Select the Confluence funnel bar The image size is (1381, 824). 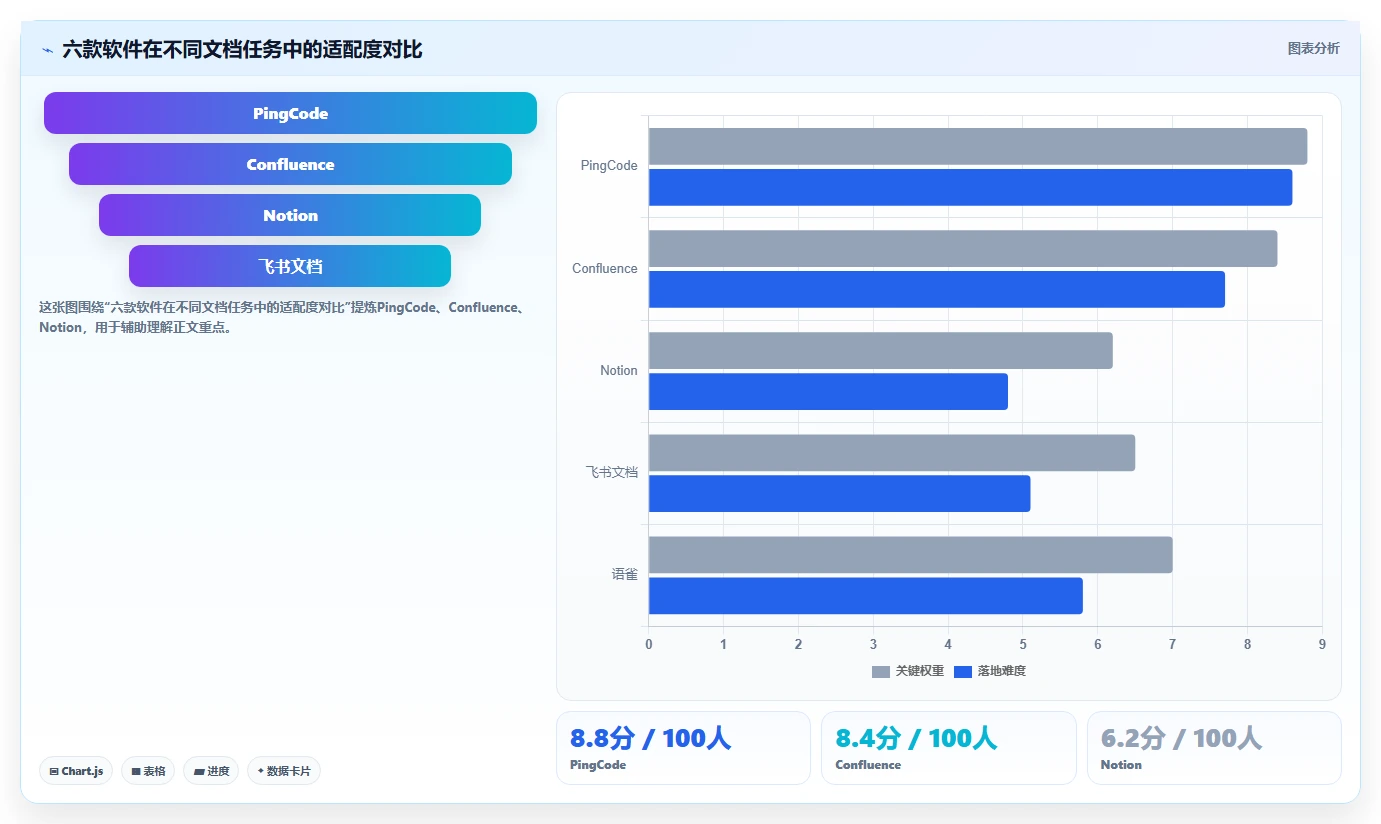290,164
